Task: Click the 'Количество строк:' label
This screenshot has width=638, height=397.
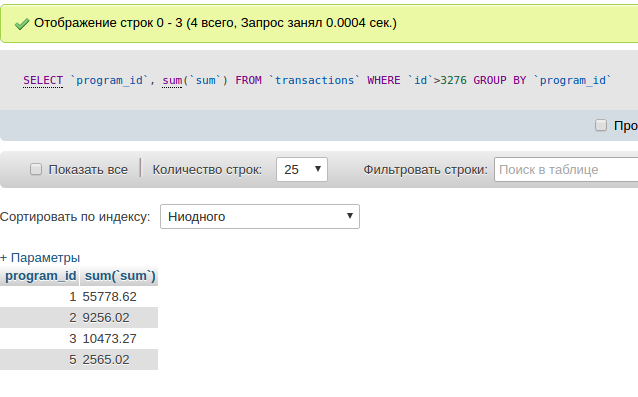Action: click(x=207, y=170)
